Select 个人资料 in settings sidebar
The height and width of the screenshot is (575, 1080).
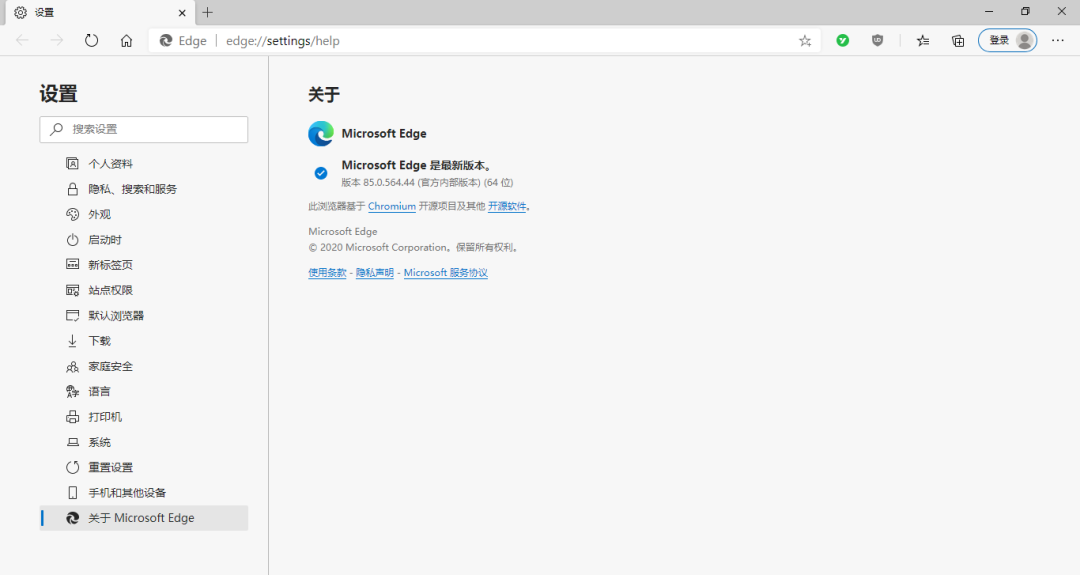[110, 164]
